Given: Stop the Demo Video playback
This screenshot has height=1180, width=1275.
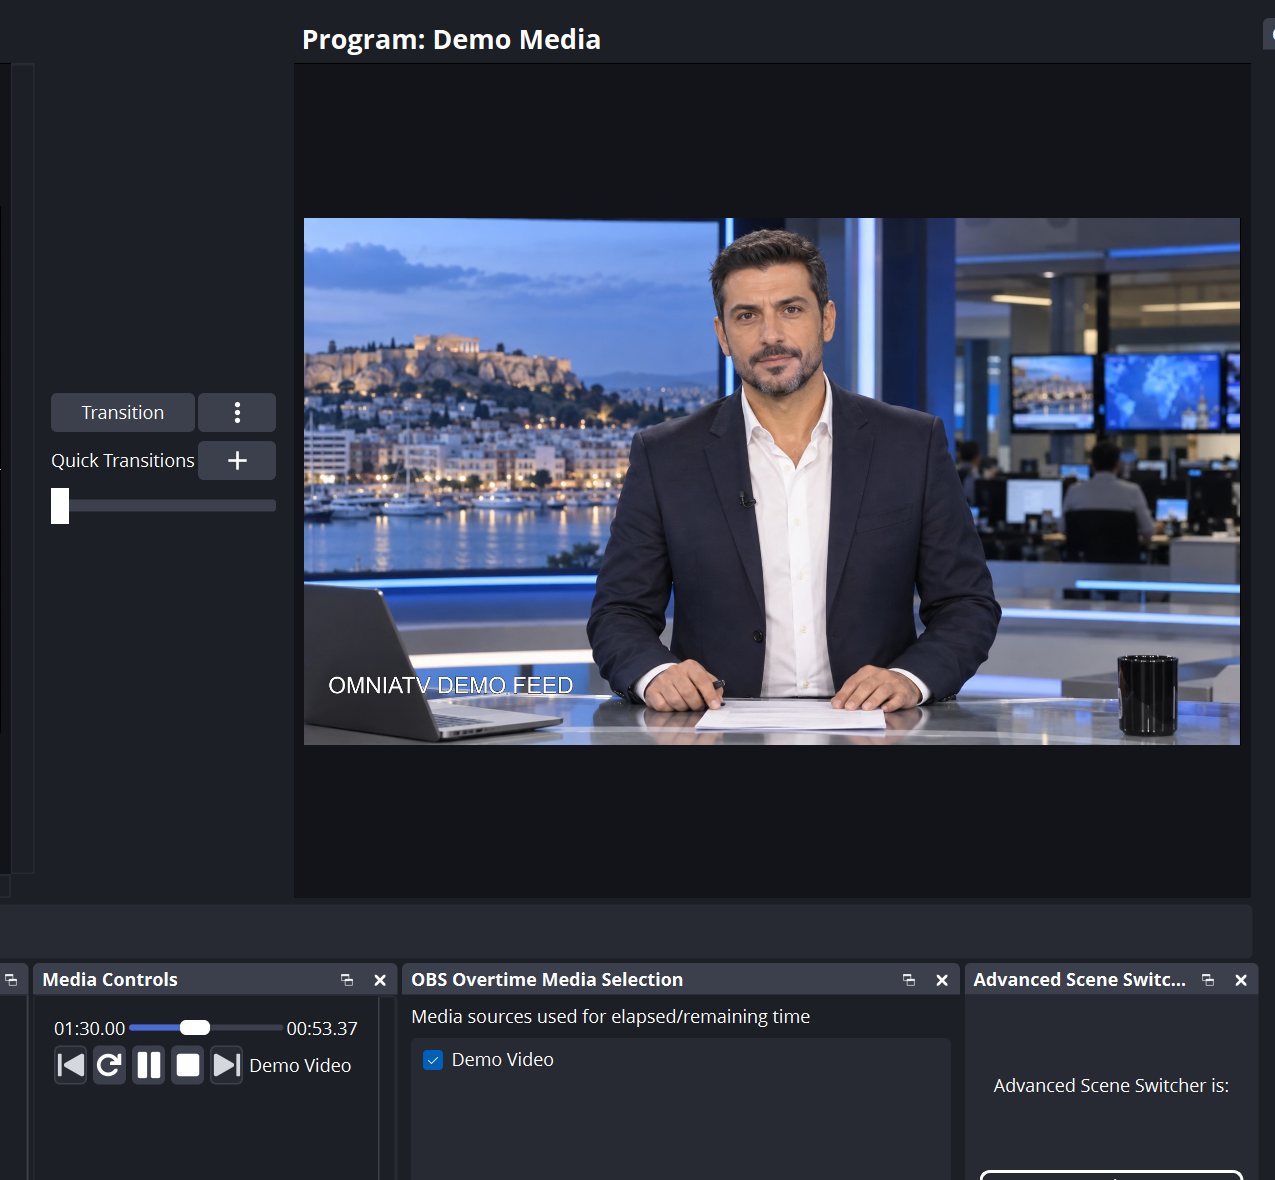Looking at the screenshot, I should coord(188,1065).
